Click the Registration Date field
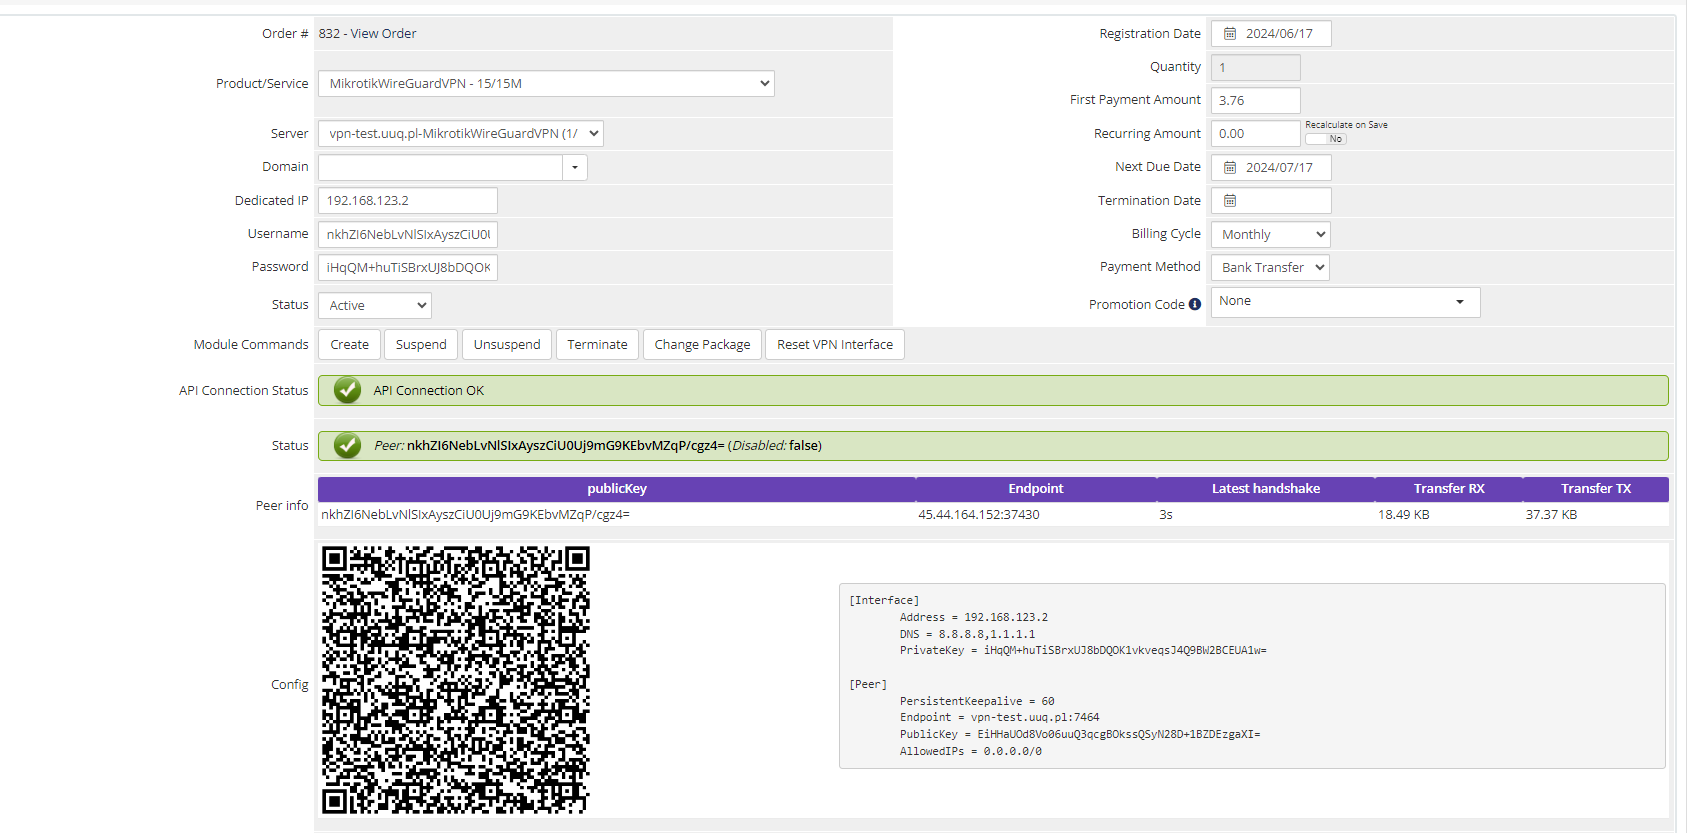Screen dimensions: 1689x833 pos(1271,34)
